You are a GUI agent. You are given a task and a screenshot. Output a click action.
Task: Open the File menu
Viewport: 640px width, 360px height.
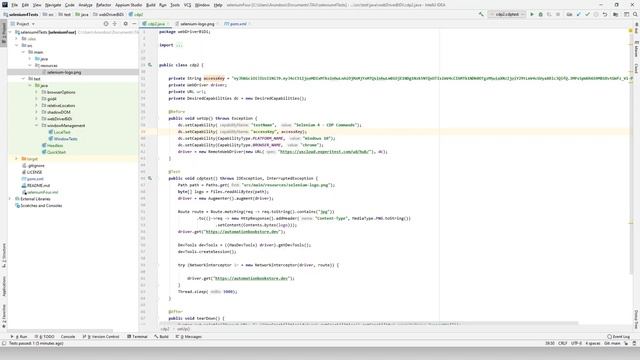tap(15, 5)
